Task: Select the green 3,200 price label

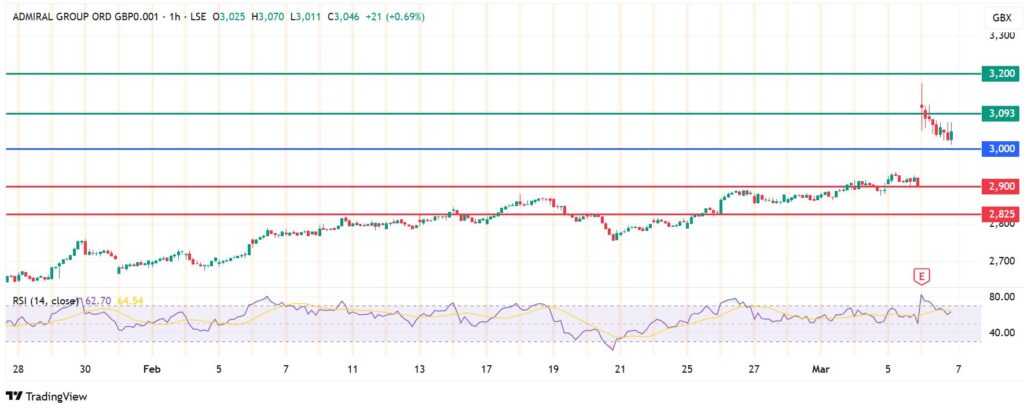Action: tap(1000, 74)
